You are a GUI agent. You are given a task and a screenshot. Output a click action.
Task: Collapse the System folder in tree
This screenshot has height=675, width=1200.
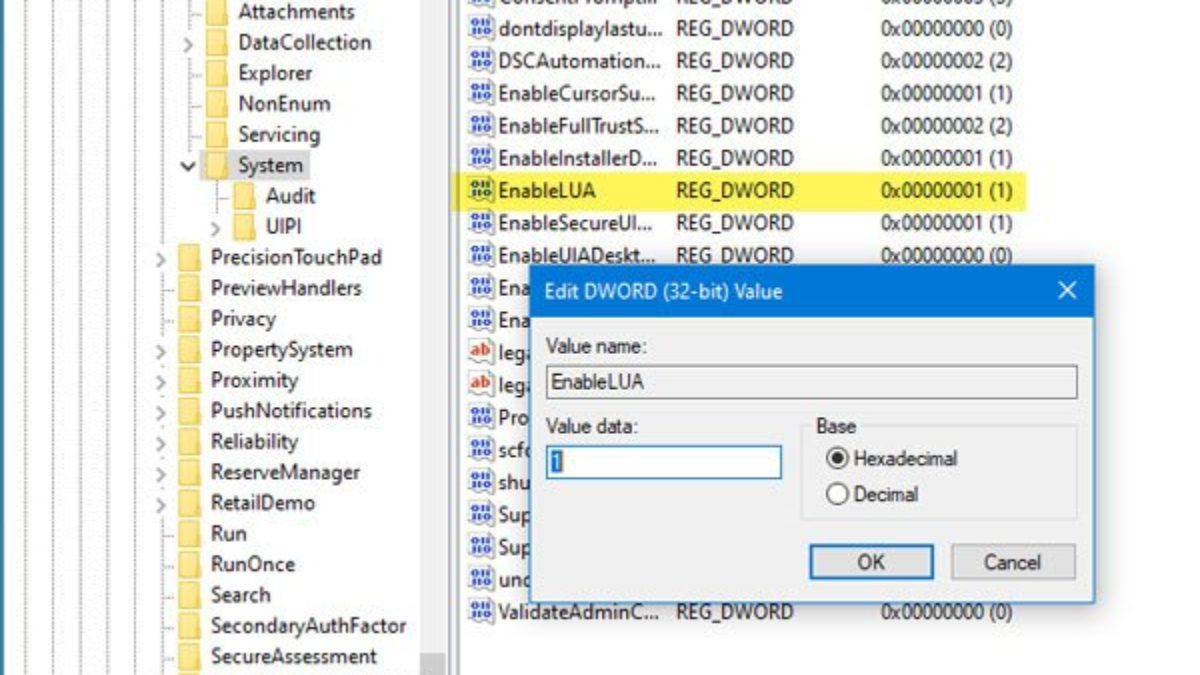[188, 166]
